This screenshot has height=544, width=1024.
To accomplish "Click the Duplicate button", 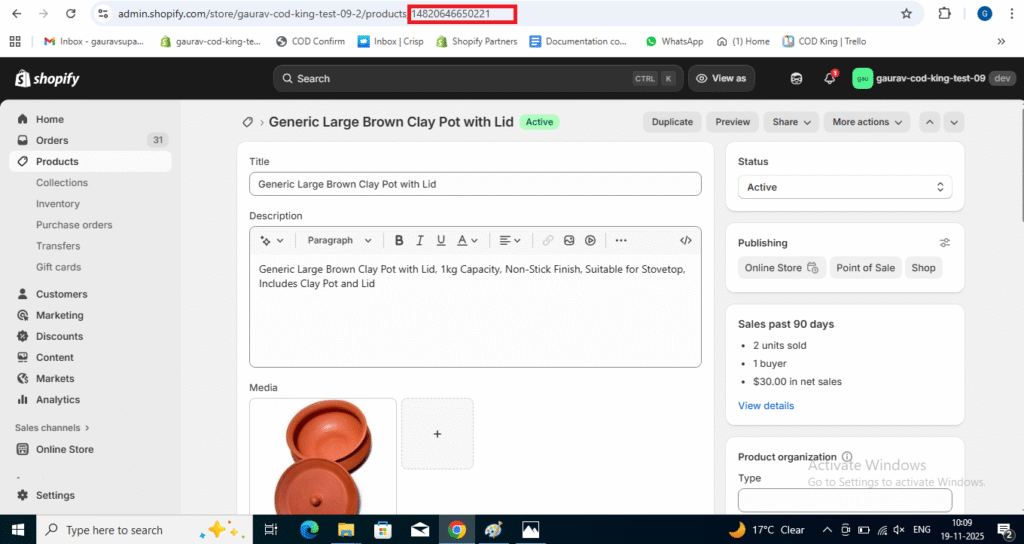I will [x=672, y=122].
